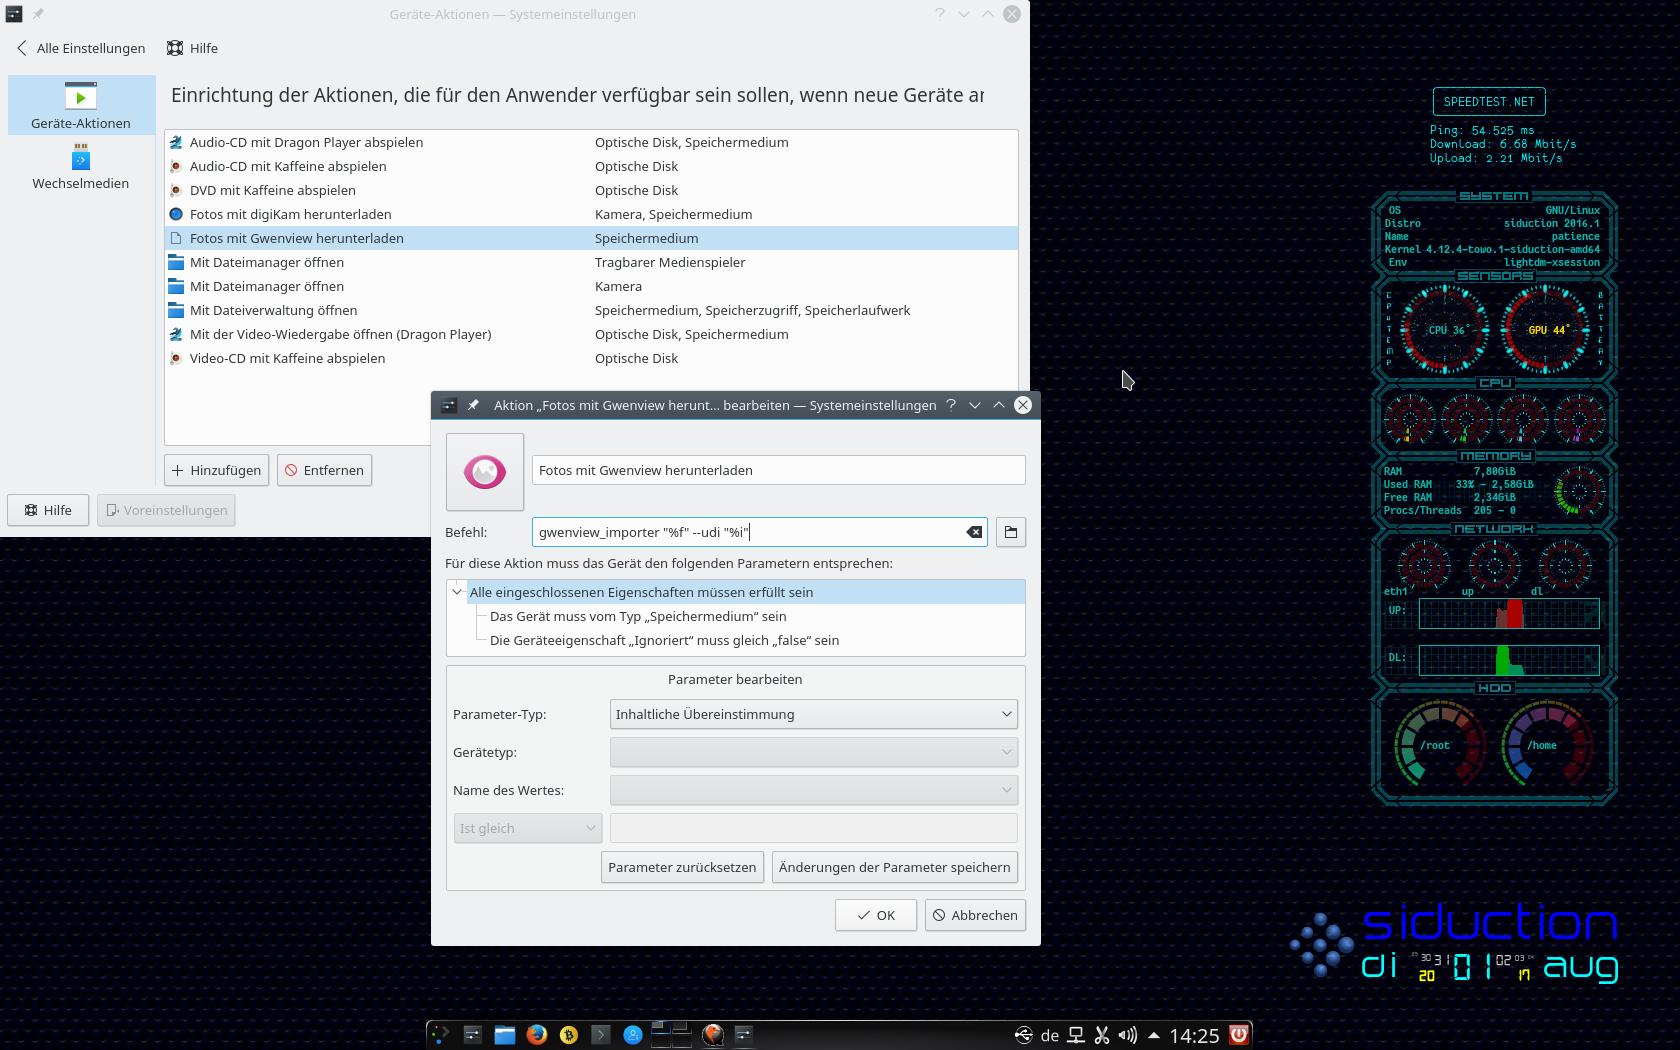The image size is (1680, 1050).
Task: Select 'DVD mit Kaffeine abspielen' action
Action: 273,190
